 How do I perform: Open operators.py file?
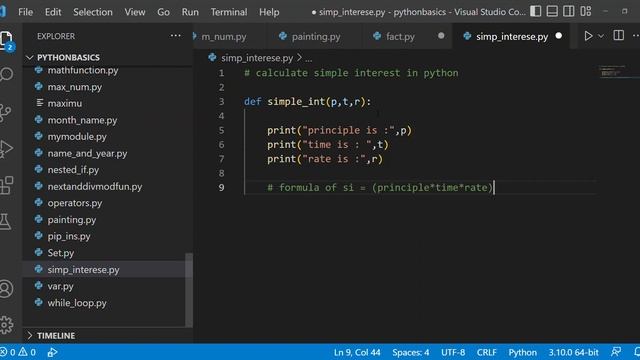click(75, 203)
